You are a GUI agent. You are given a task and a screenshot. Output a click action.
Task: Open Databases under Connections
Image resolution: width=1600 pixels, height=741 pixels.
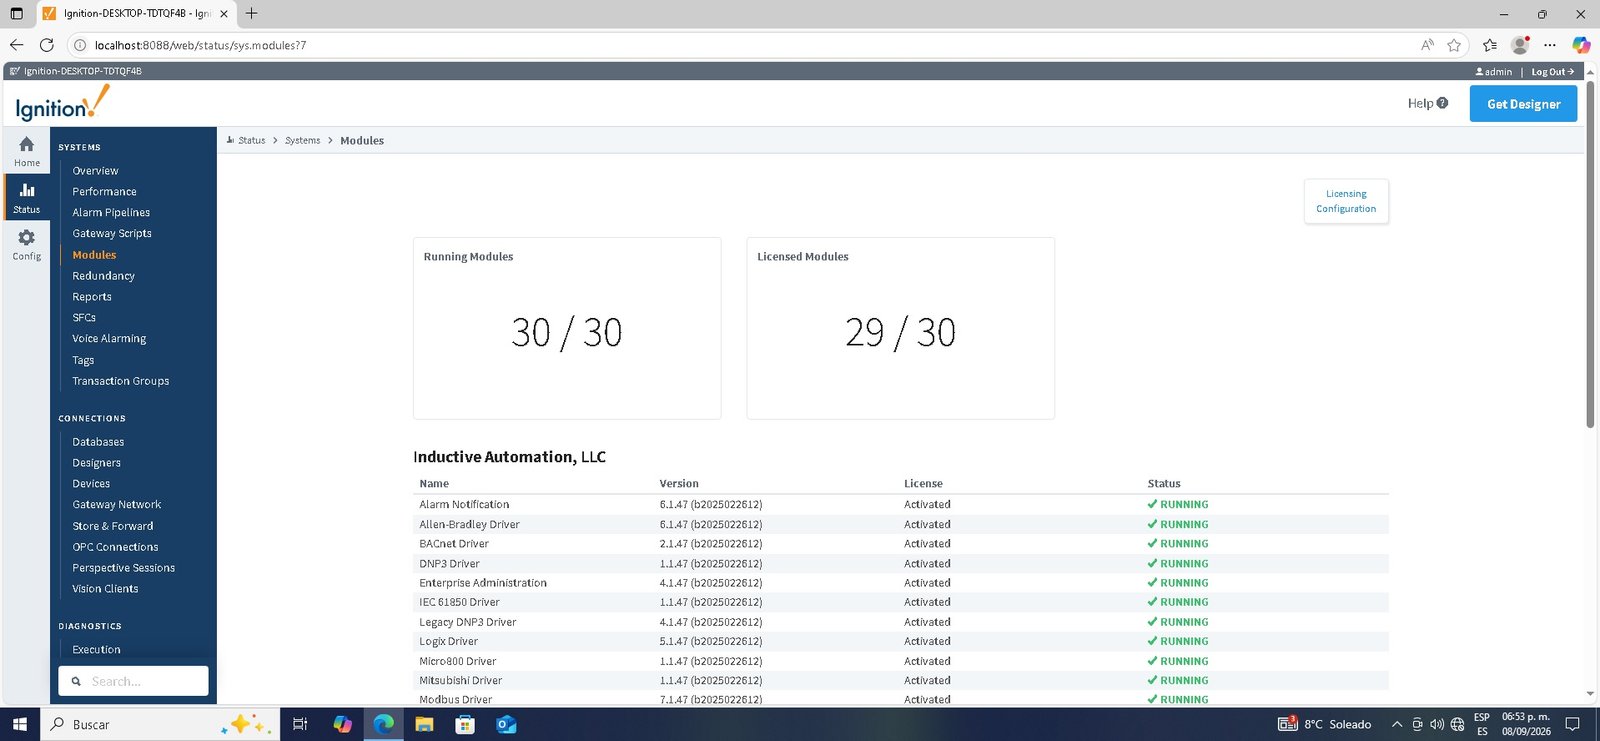click(98, 442)
